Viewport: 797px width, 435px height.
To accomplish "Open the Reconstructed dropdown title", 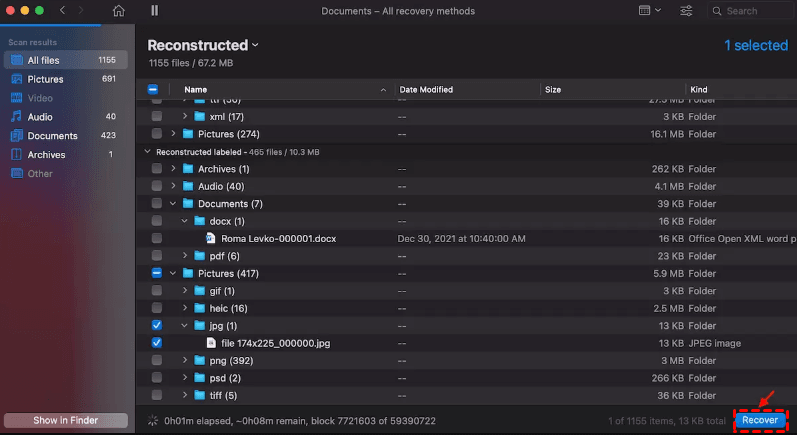I will click(x=203, y=45).
